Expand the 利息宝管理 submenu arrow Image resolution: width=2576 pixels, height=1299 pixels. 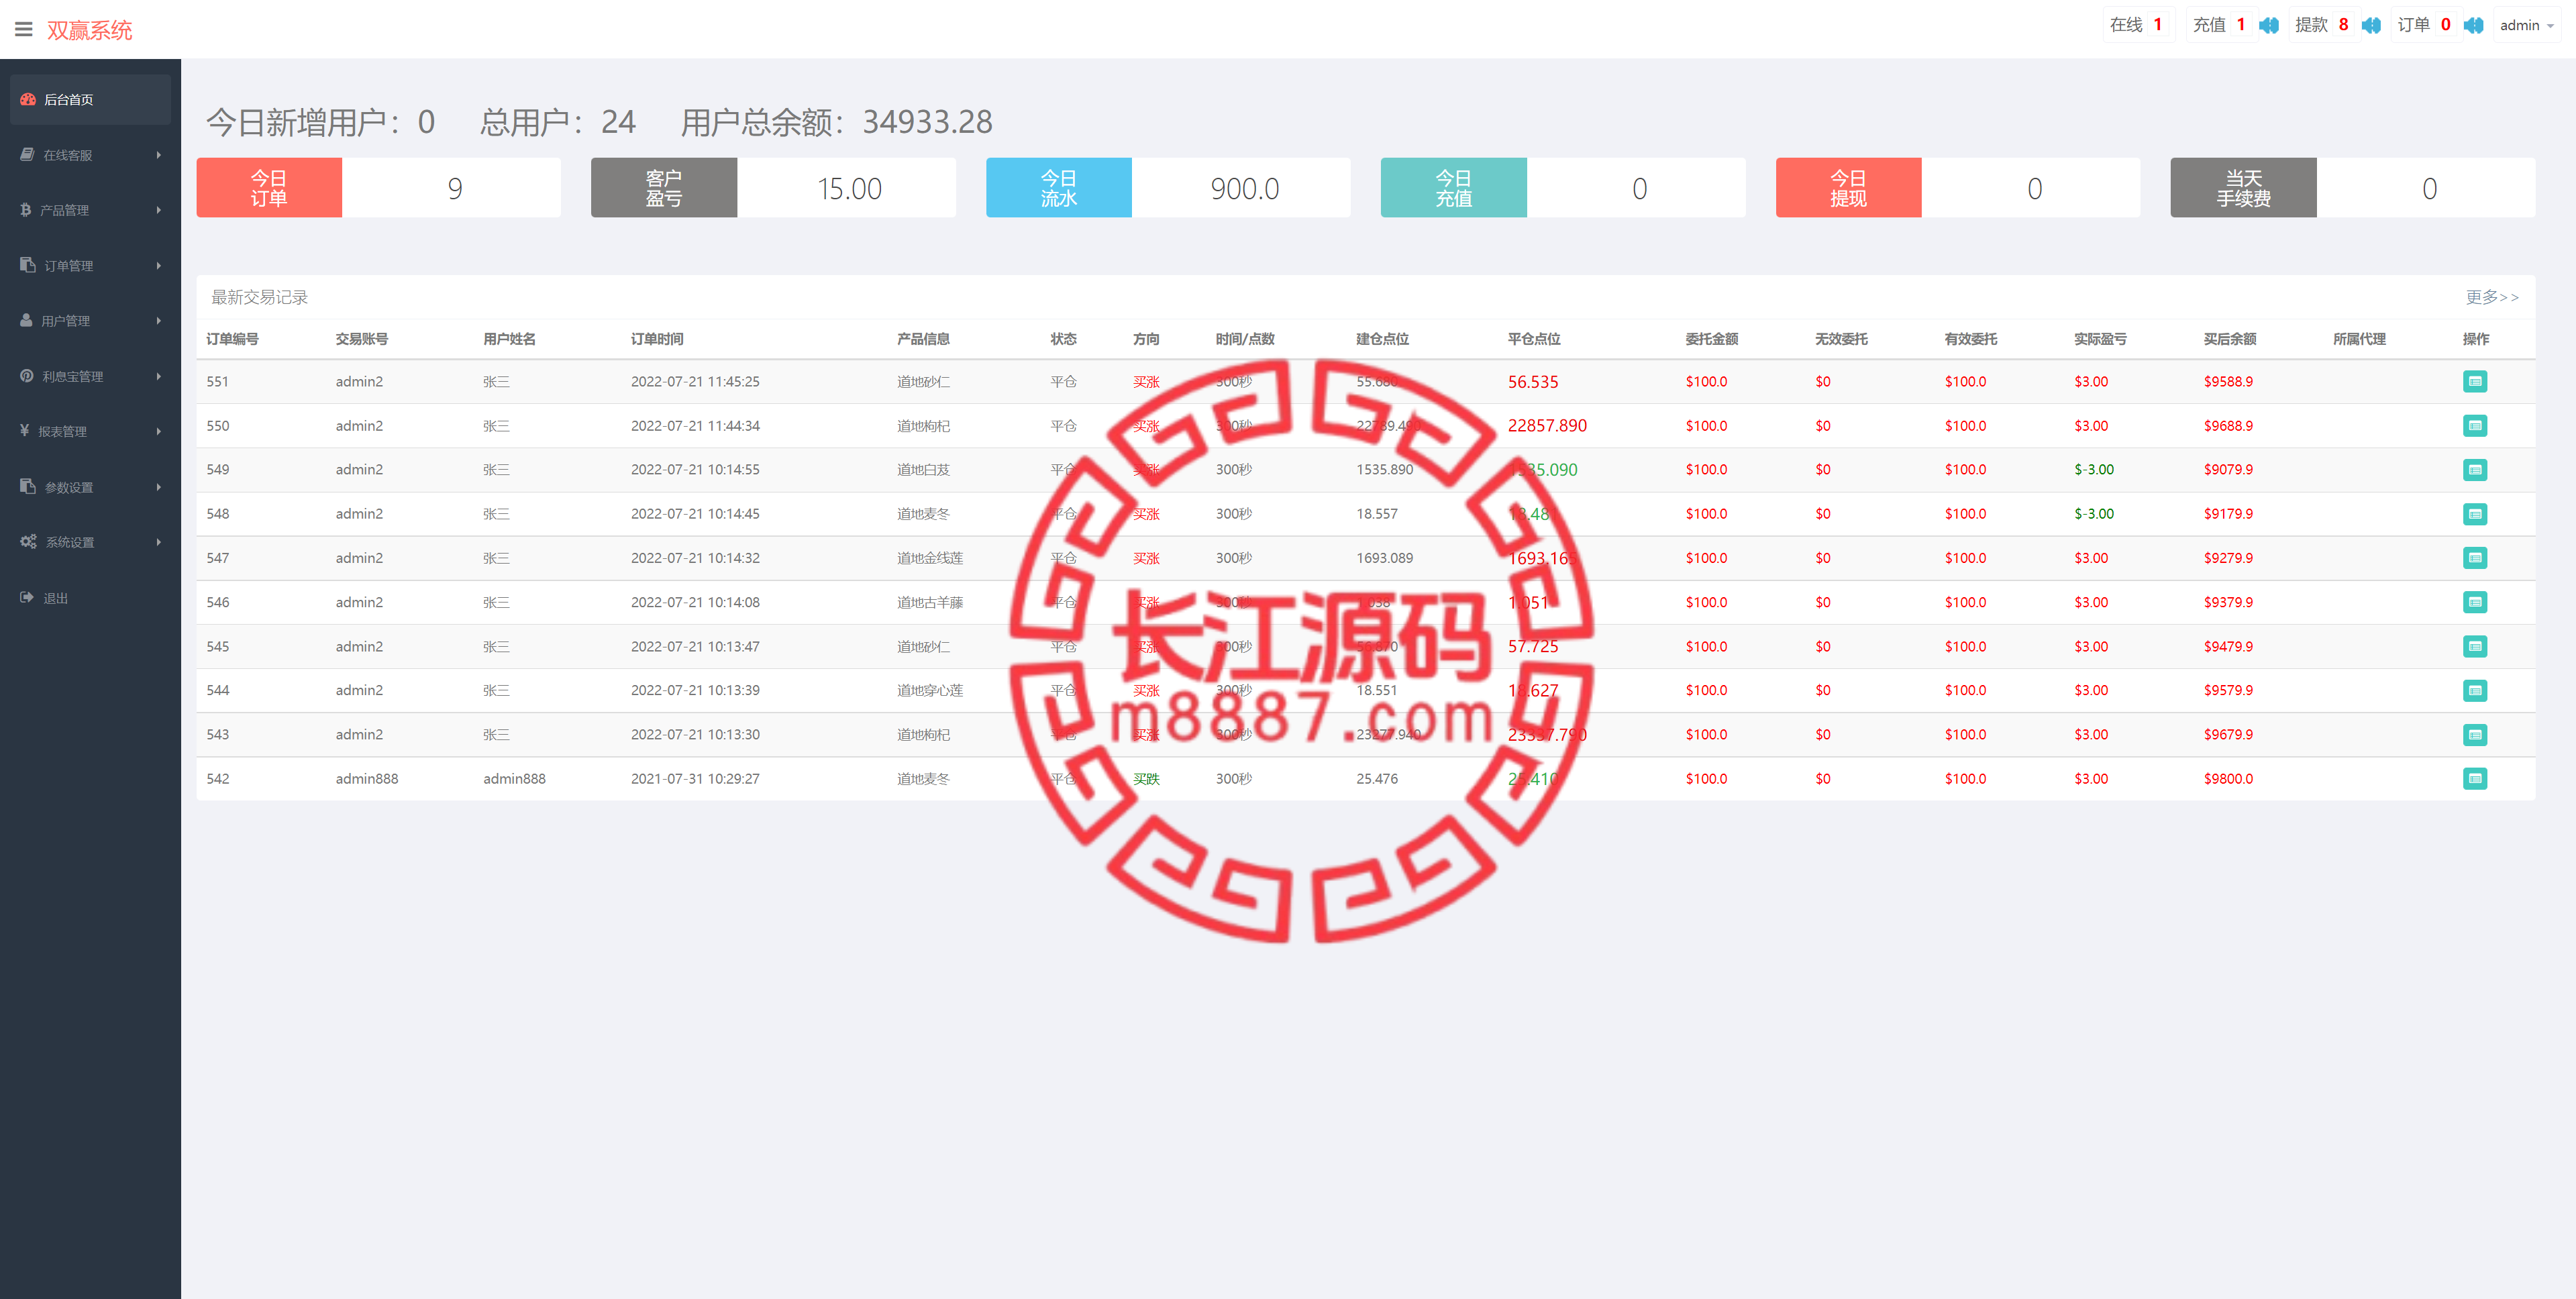coord(159,376)
